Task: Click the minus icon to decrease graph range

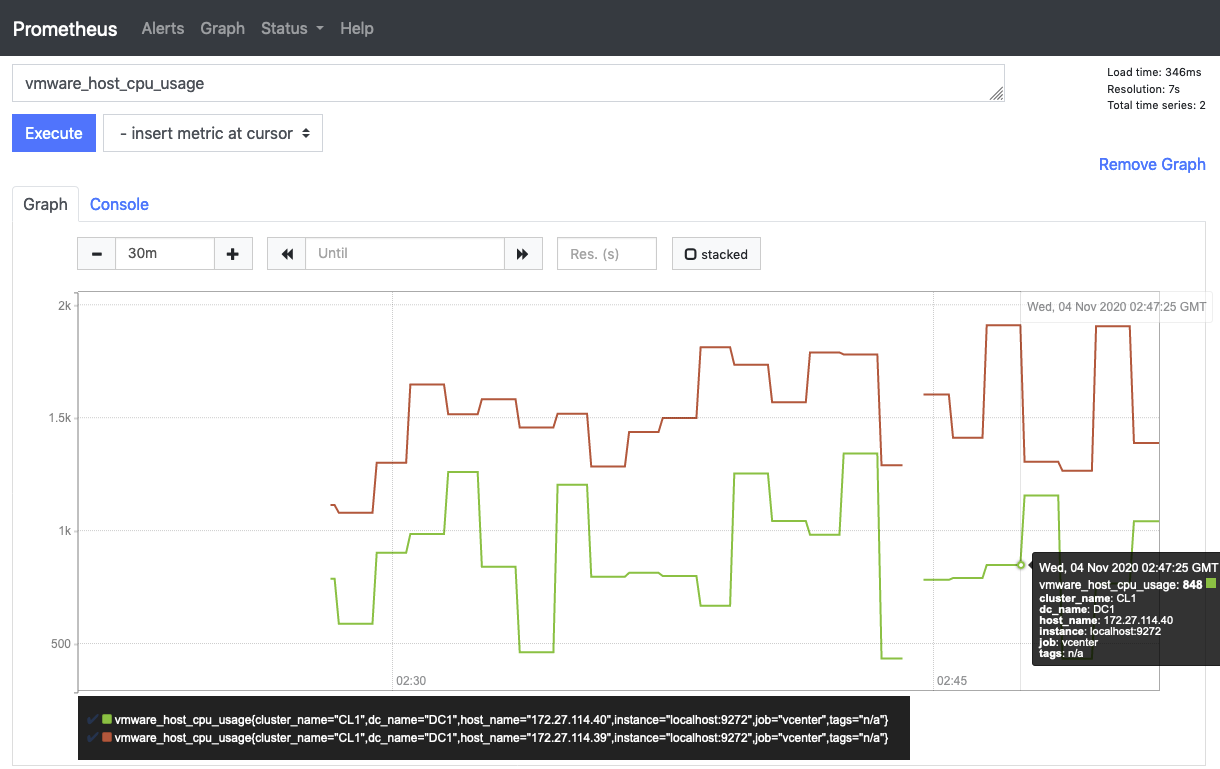Action: pos(97,254)
